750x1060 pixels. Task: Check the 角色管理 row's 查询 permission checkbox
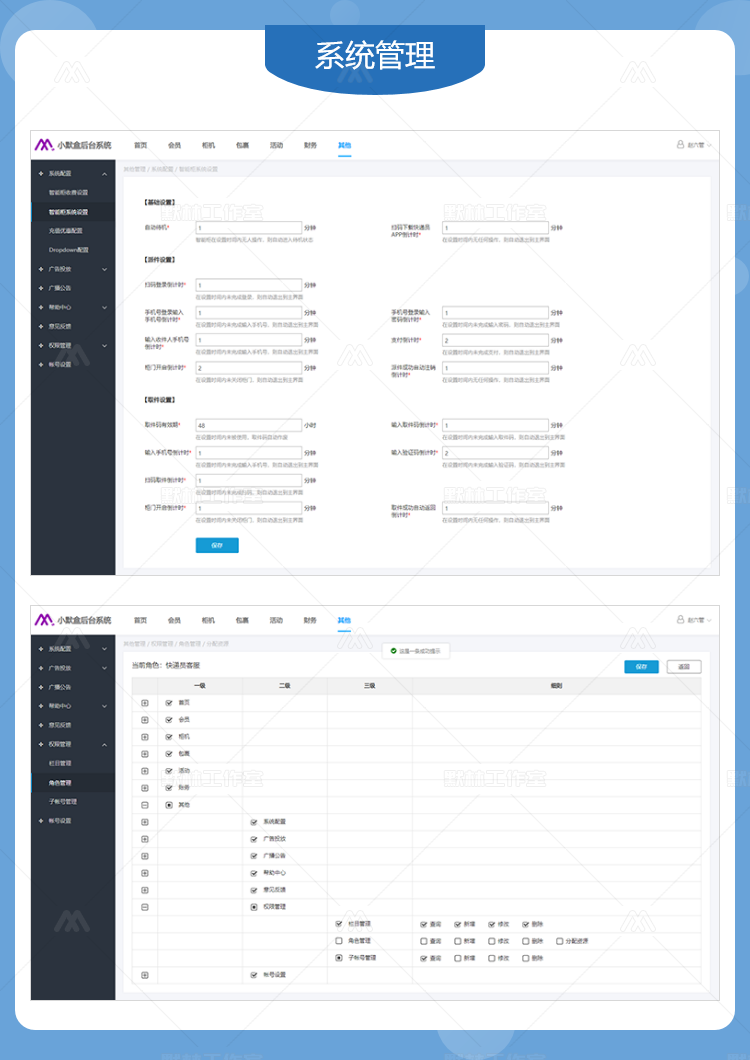click(424, 941)
